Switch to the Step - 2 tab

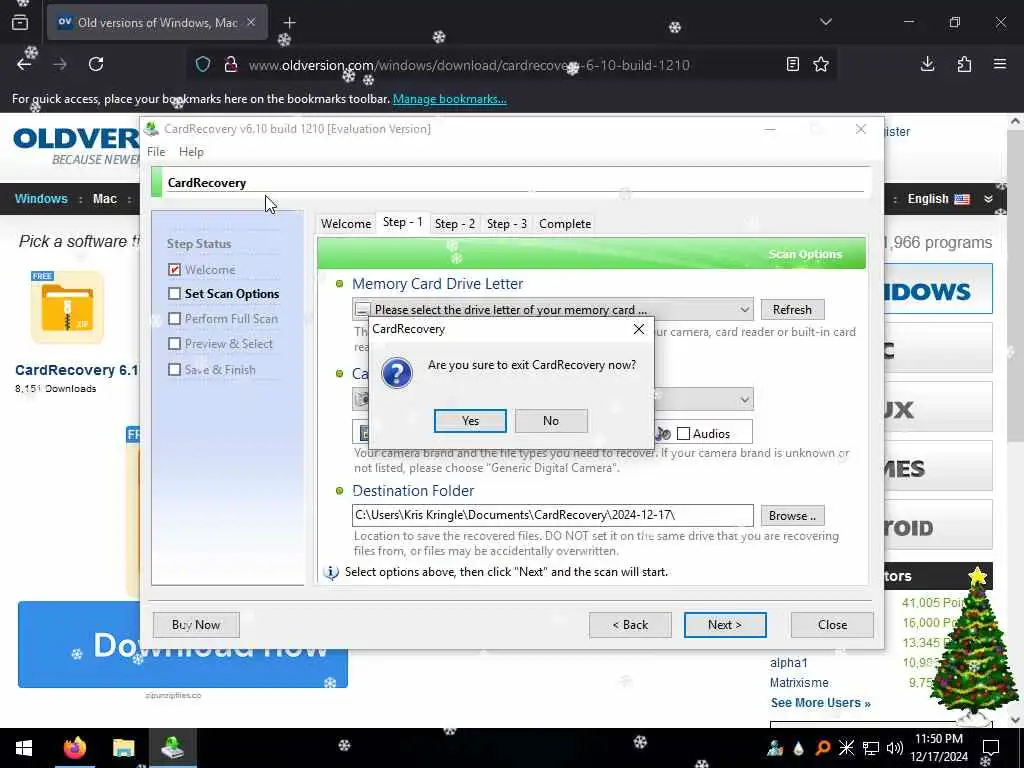[x=455, y=223]
